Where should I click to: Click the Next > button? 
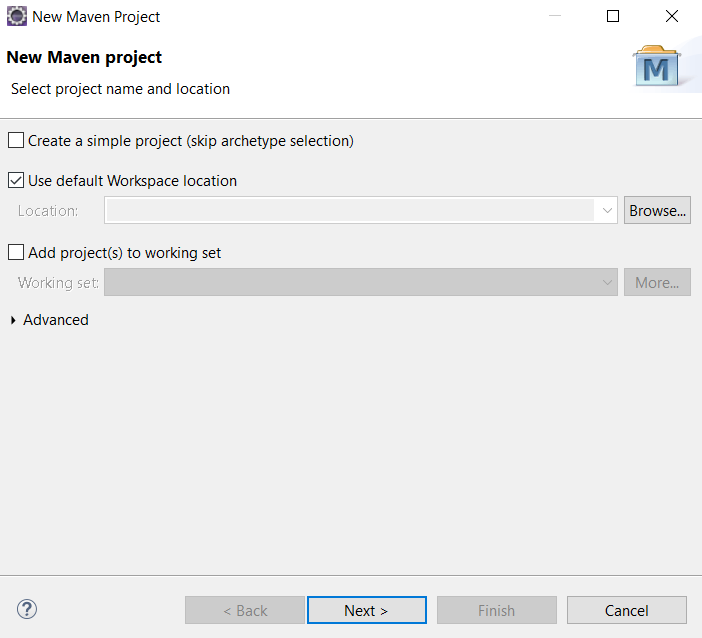[x=367, y=610]
